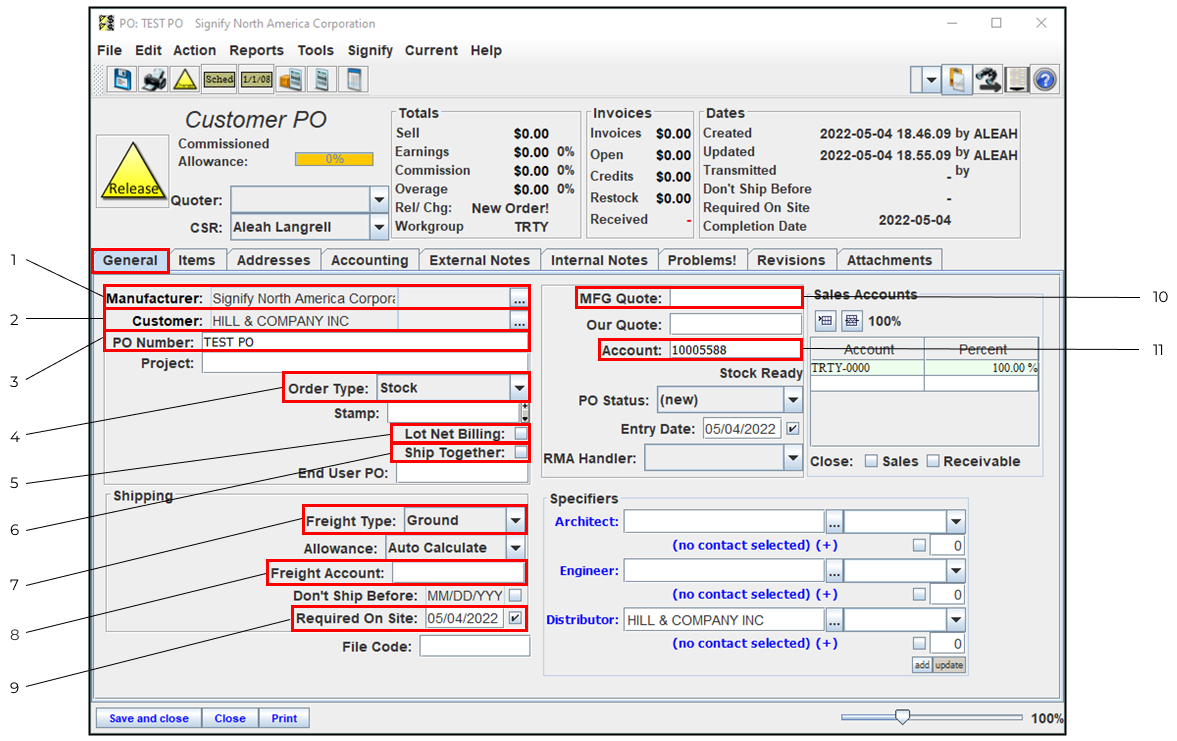Expand the CSR dropdown
The height and width of the screenshot is (741, 1177).
coord(379,227)
